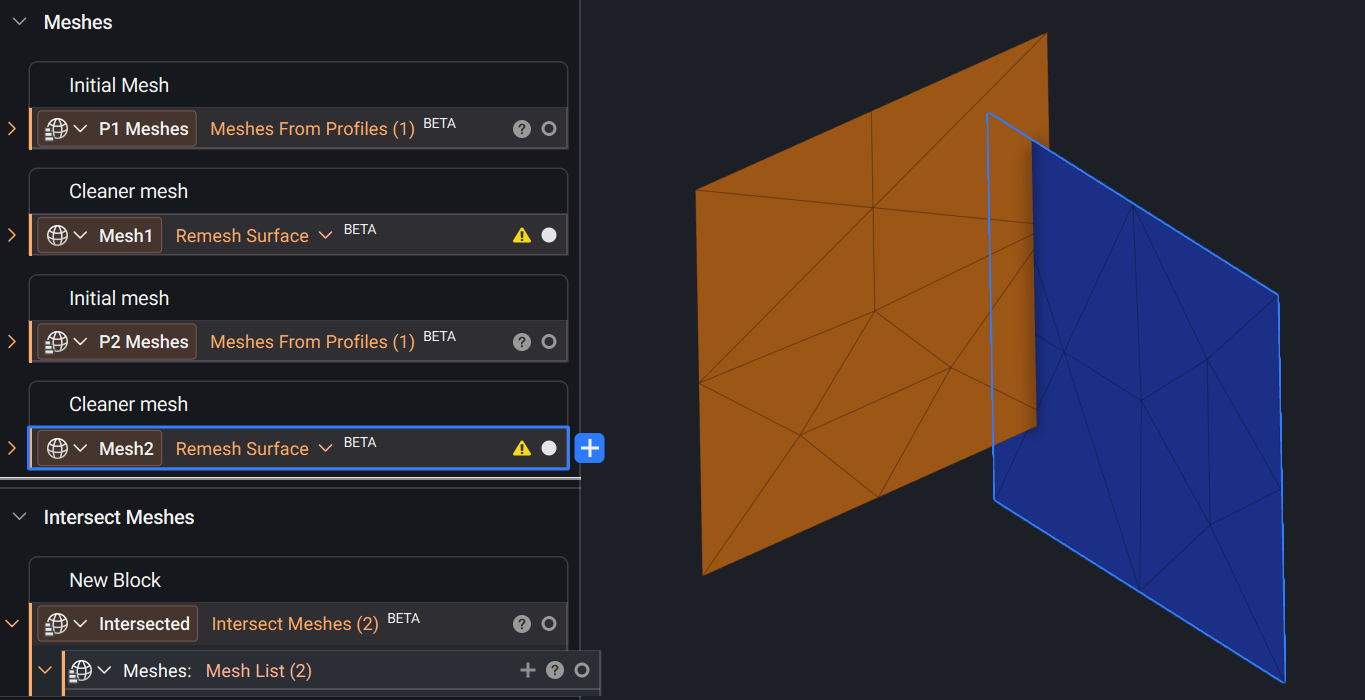The width and height of the screenshot is (1365, 700).
Task: Open the Mesh1 Remesh Surface dropdown
Action: pos(325,236)
